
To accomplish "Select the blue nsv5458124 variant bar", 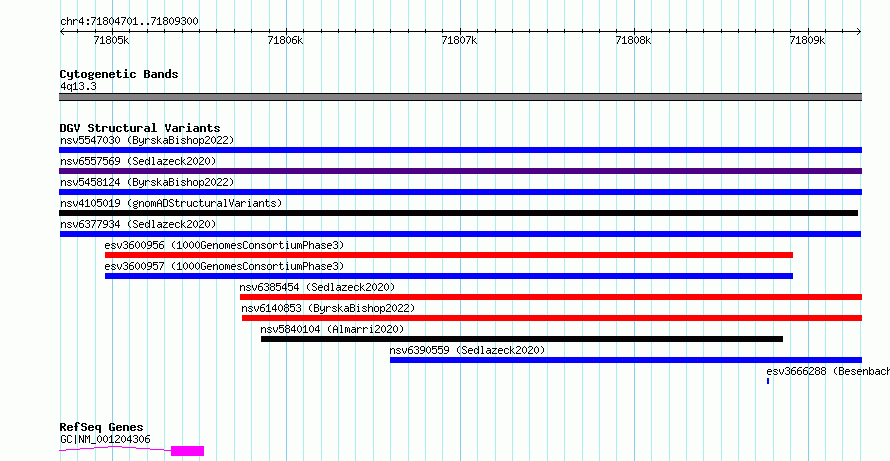I will [x=460, y=192].
